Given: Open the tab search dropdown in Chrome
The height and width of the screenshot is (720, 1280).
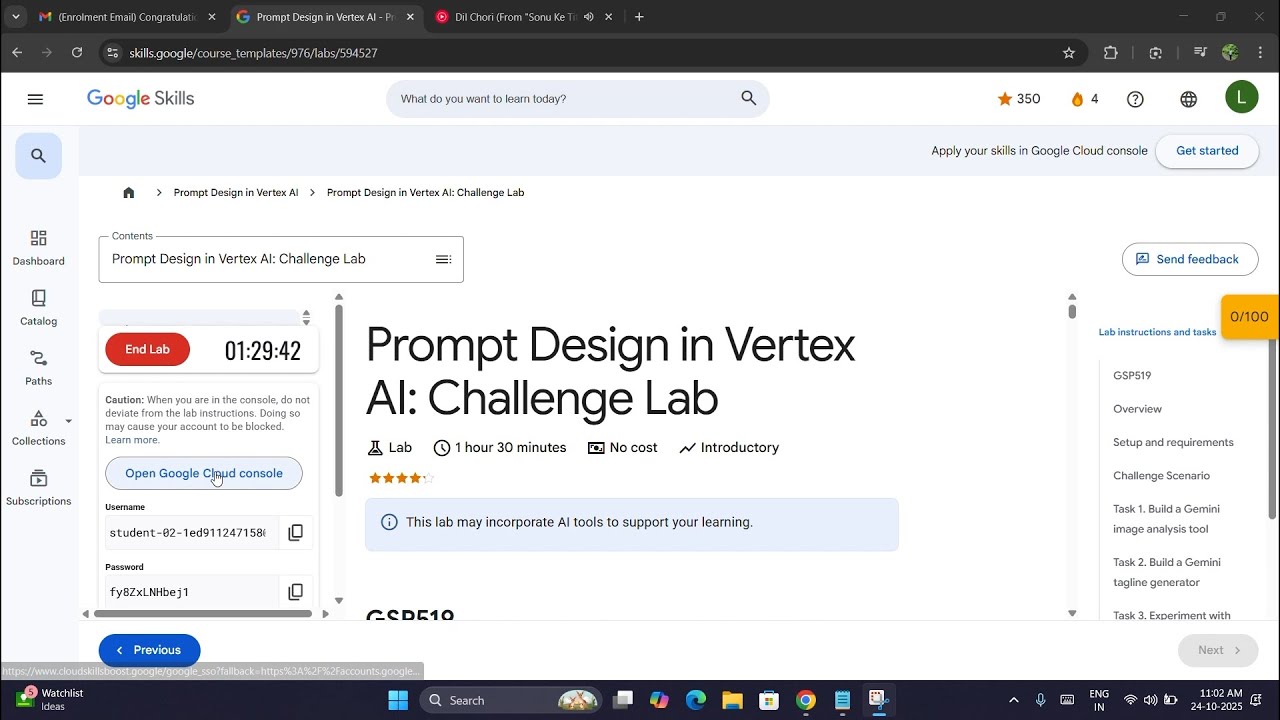Looking at the screenshot, I should 15,17.
